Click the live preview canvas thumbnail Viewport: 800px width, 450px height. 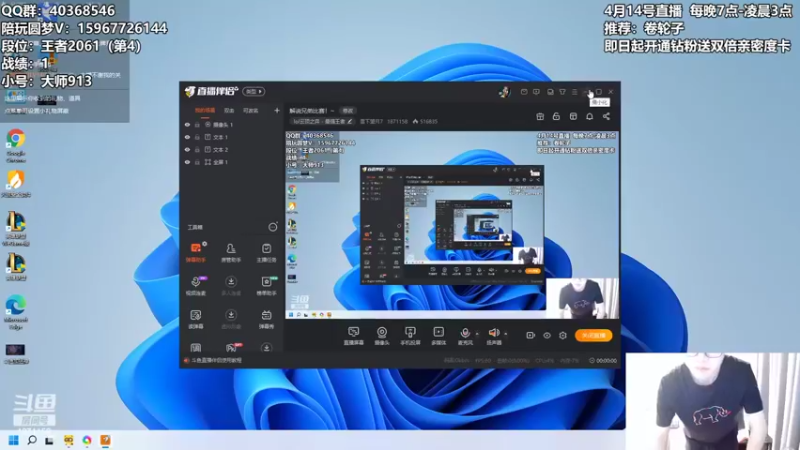tap(452, 225)
